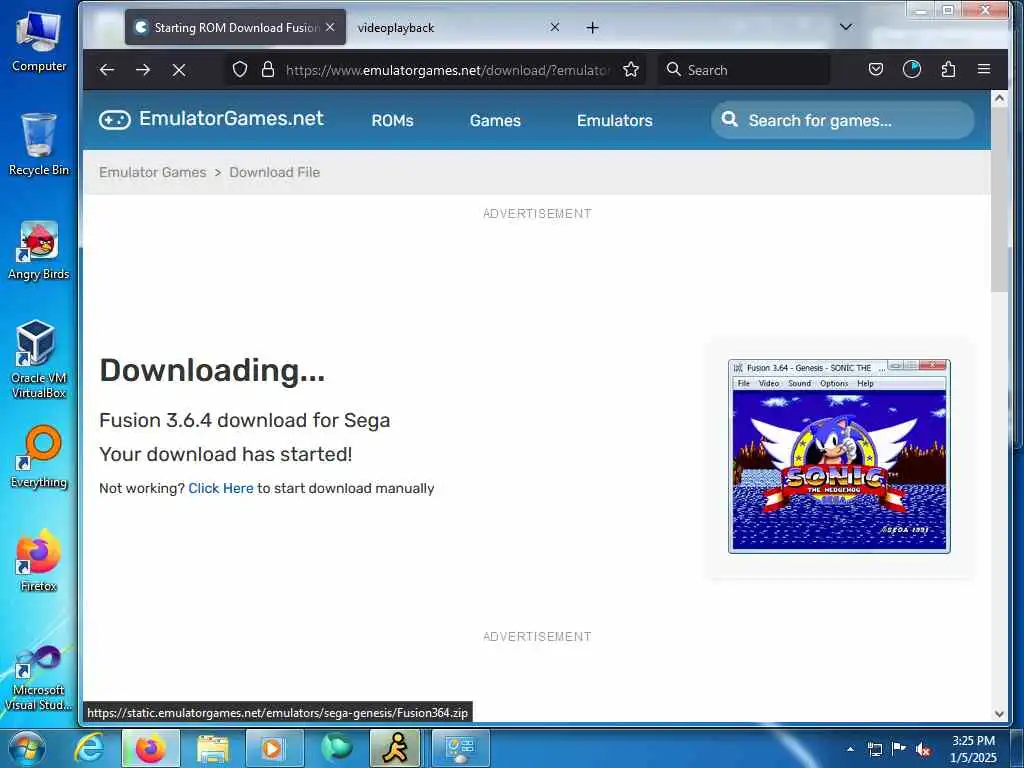1024x768 pixels.
Task: Select the Firefox taskbar button
Action: click(x=151, y=748)
